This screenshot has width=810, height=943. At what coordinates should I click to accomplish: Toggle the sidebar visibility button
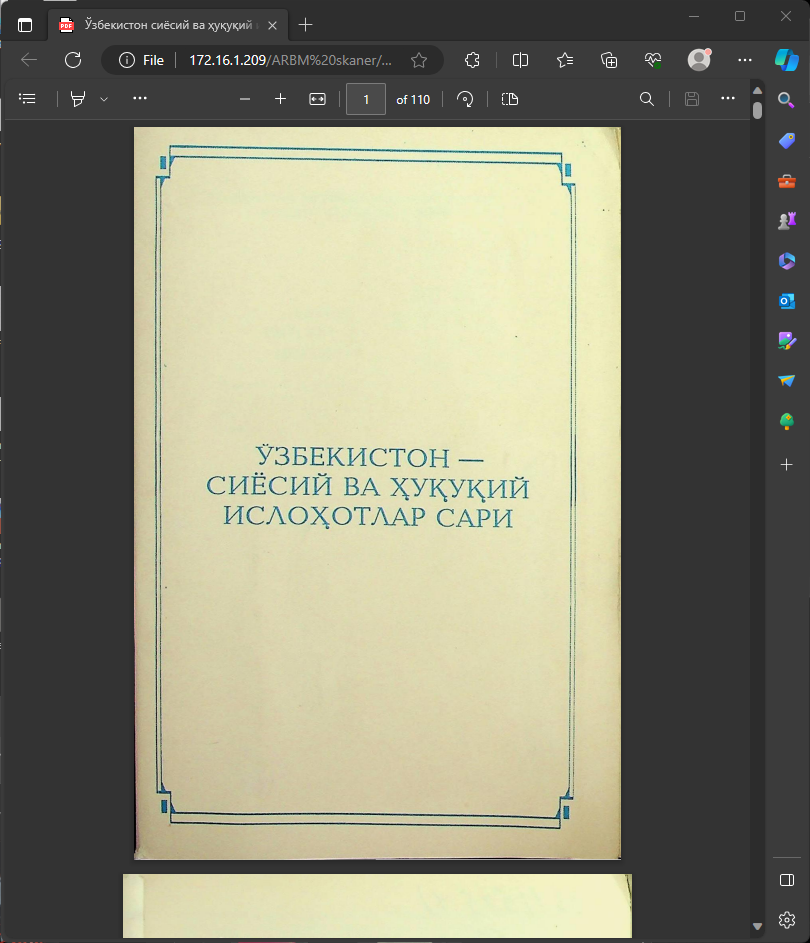click(787, 880)
